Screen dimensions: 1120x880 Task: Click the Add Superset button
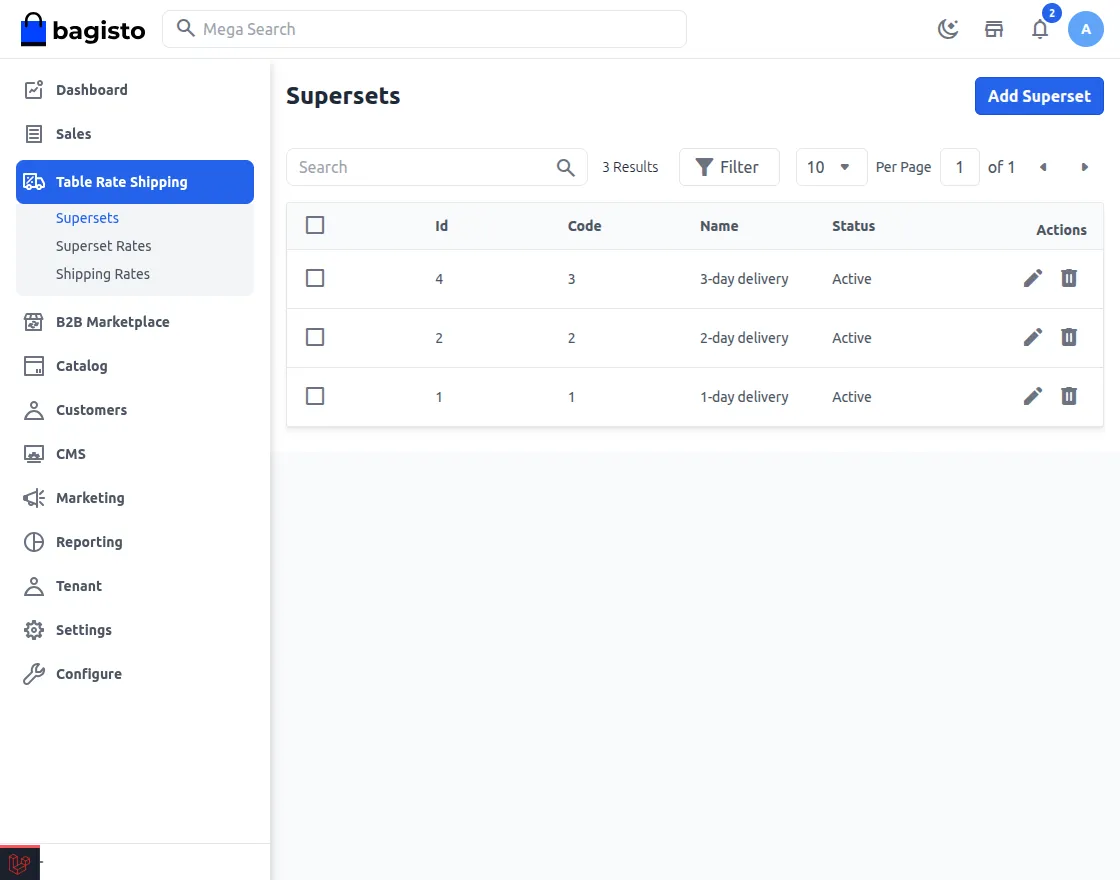1039,96
